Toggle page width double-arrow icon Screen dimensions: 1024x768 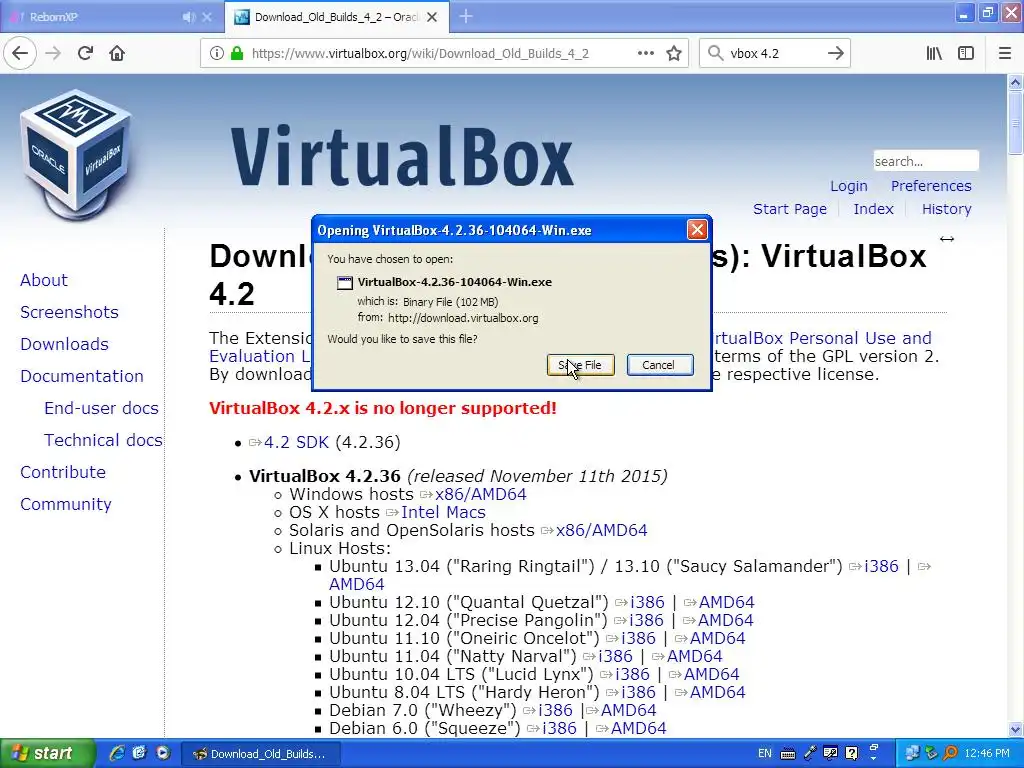(946, 239)
